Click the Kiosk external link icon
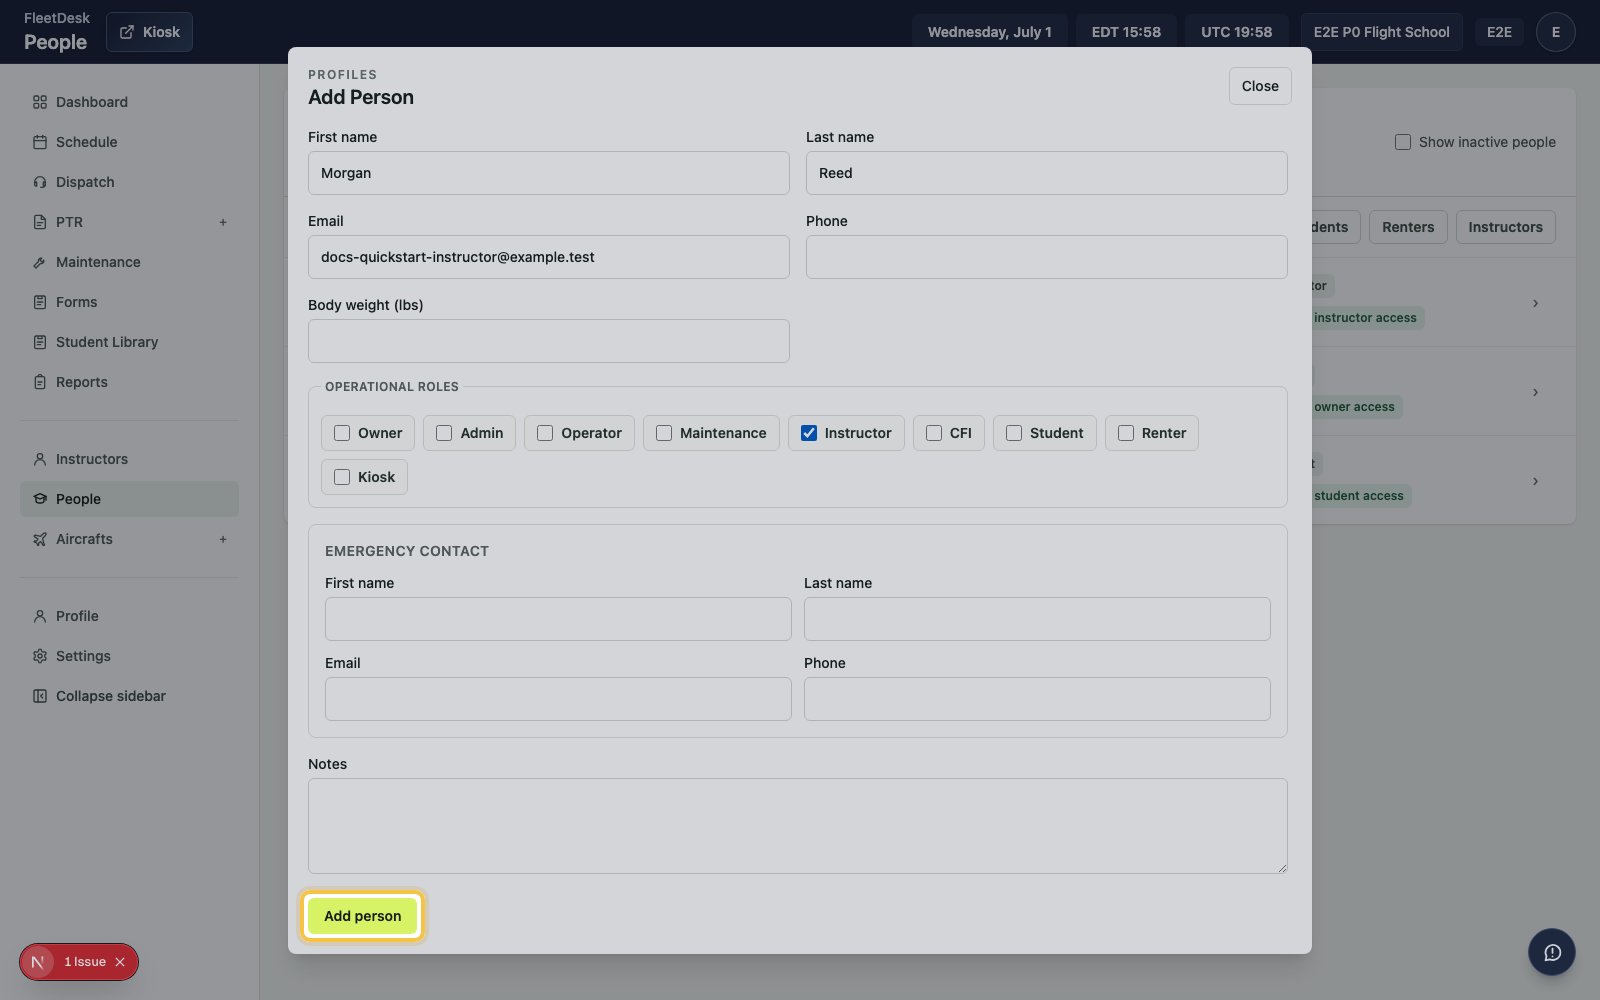 click(x=127, y=32)
